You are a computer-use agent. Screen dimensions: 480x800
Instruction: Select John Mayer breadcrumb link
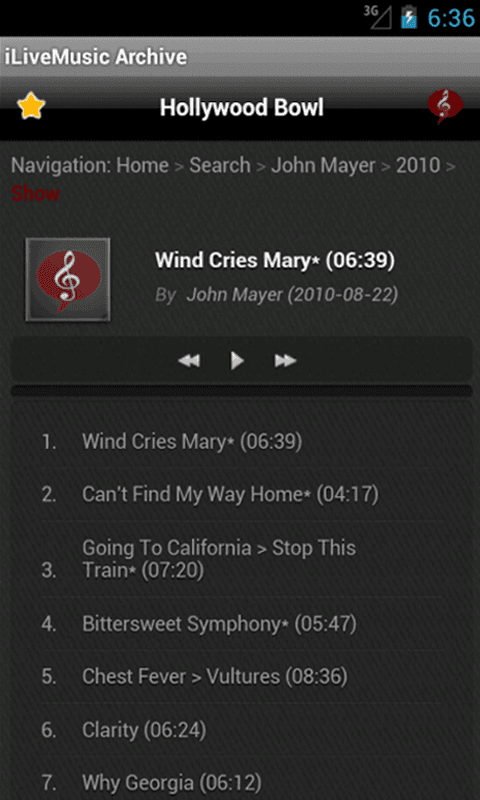323,165
